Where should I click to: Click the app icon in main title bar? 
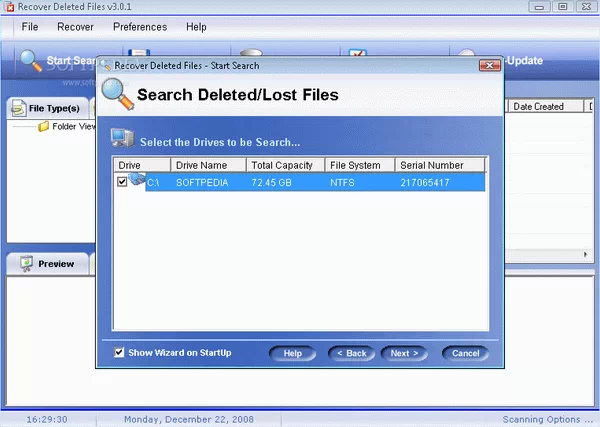(9, 7)
